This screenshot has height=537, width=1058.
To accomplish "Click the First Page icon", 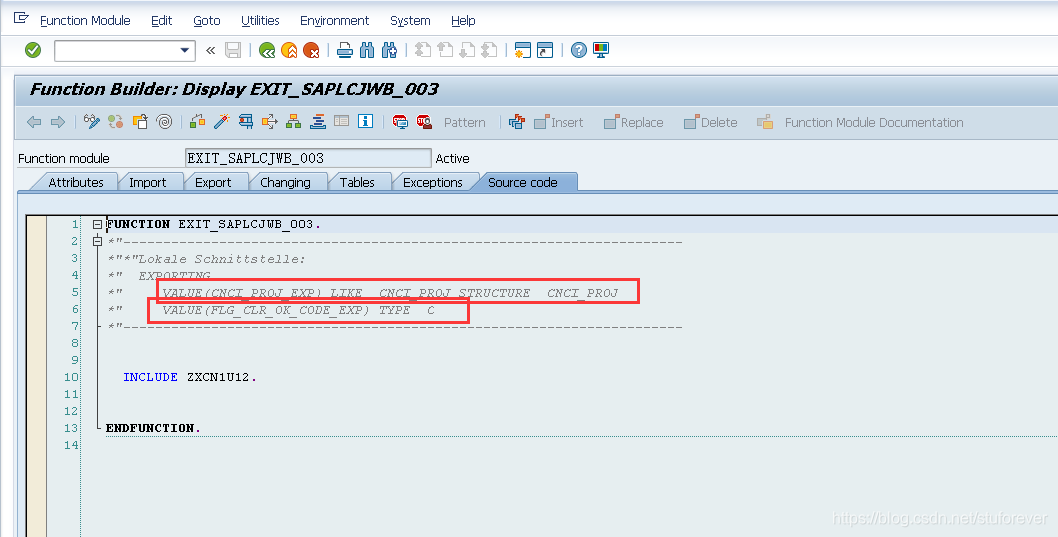I will click(423, 50).
